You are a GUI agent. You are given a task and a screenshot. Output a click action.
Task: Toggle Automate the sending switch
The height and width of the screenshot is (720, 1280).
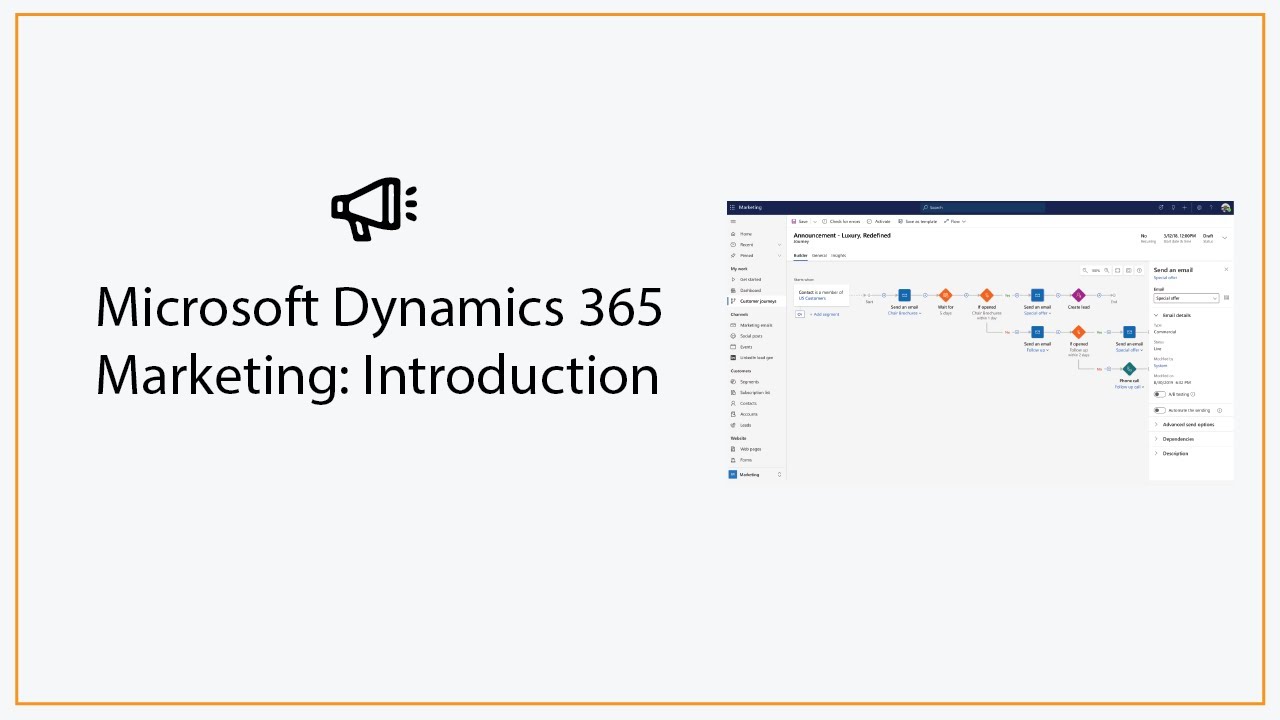(x=1159, y=410)
